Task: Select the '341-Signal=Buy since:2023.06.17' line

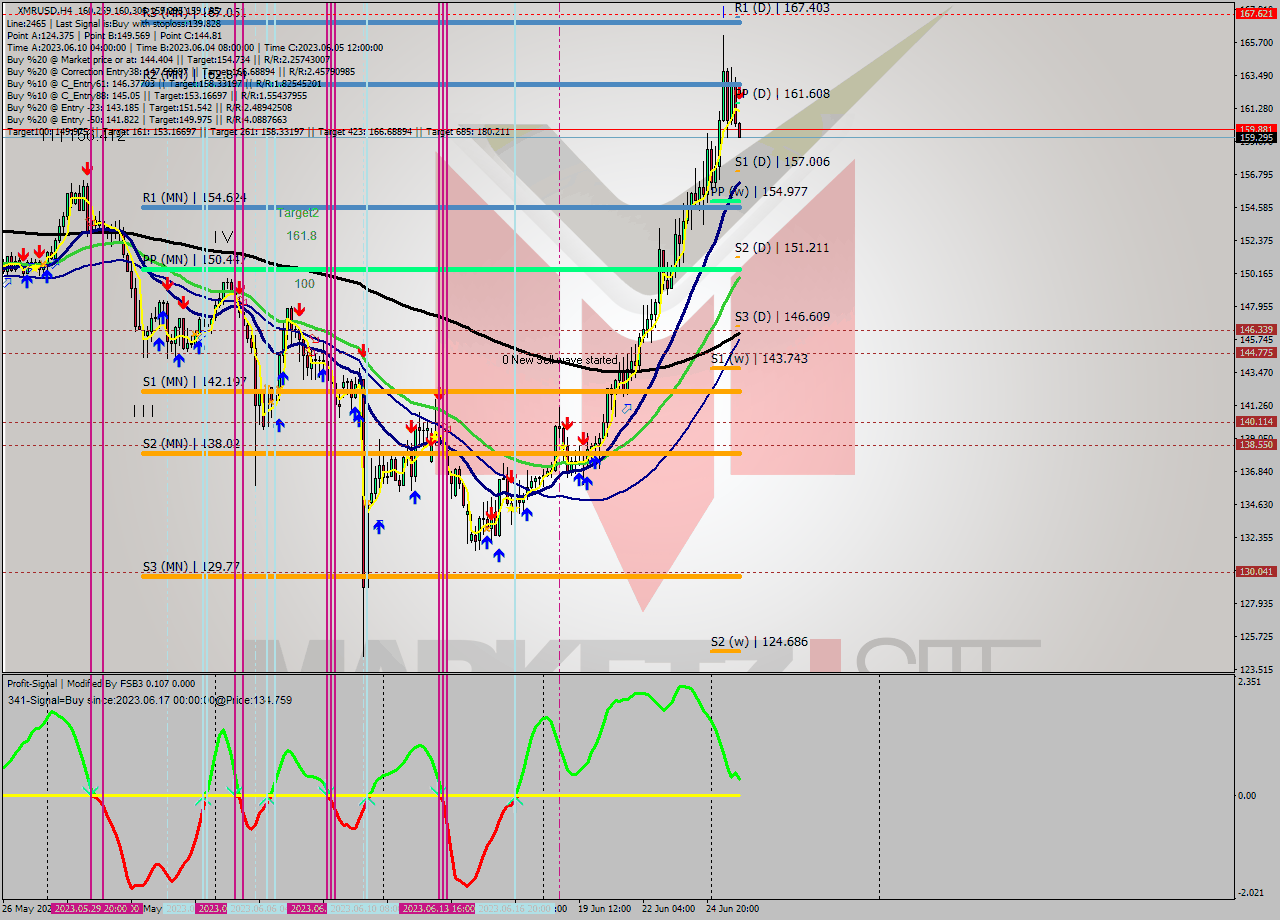Action: point(149,700)
